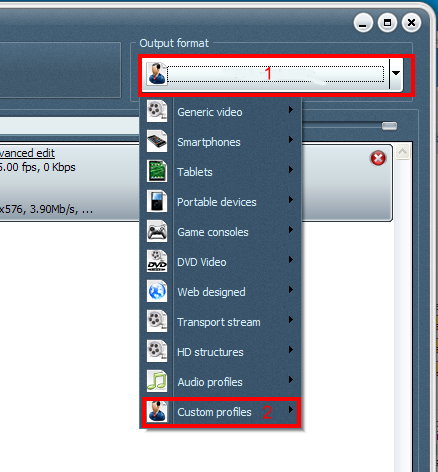Click the Custom profiles person icon
The height and width of the screenshot is (472, 438).
(x=157, y=411)
